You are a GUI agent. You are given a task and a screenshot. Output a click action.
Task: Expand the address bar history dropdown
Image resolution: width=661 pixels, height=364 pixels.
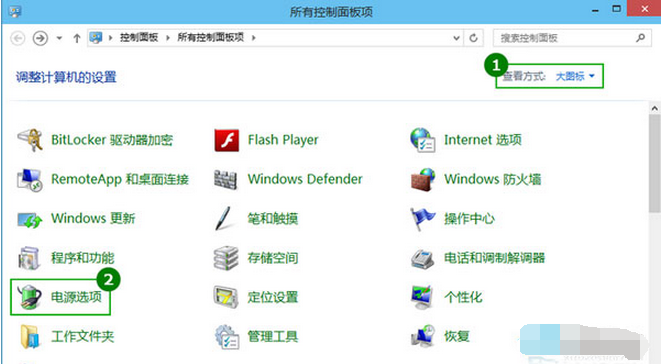point(456,38)
